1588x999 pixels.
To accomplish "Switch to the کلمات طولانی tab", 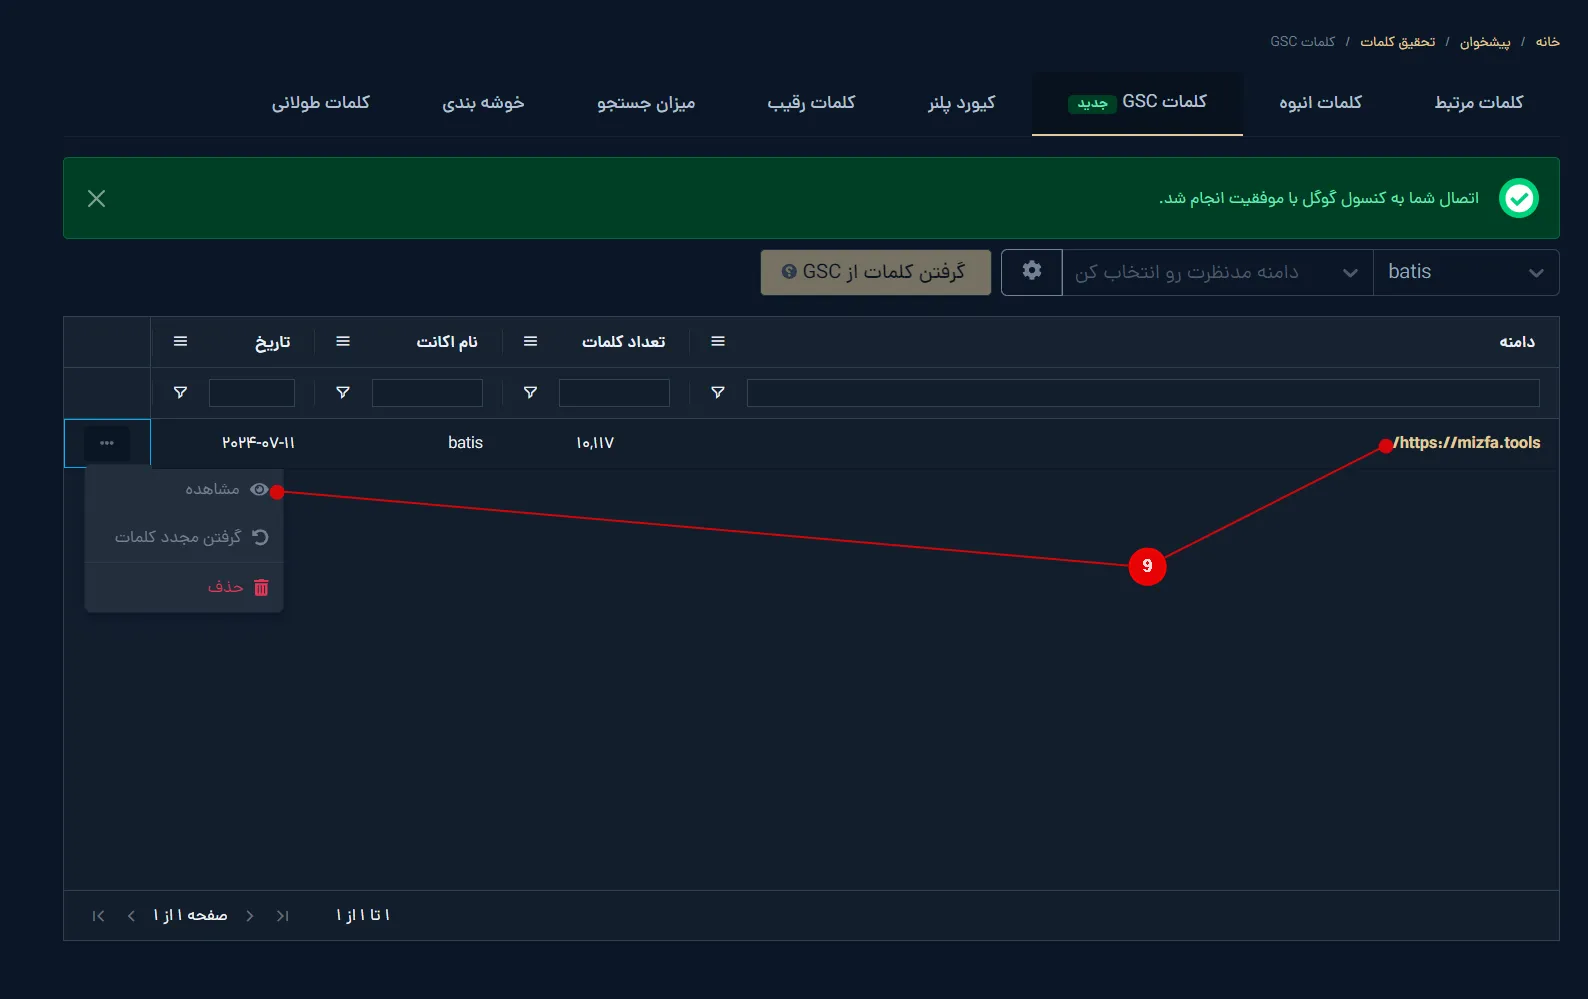I will [321, 103].
